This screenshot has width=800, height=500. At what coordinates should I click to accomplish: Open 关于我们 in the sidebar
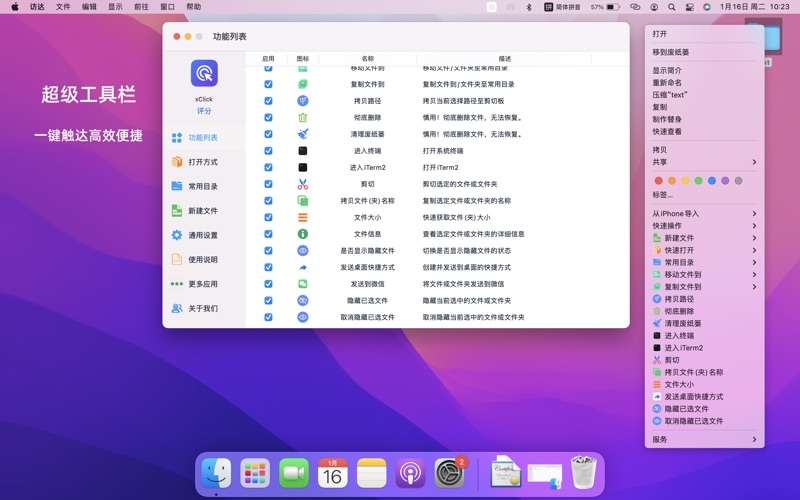(204, 308)
